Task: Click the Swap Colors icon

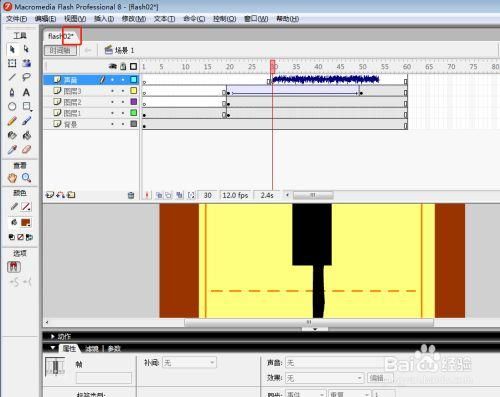Action: click(x=29, y=237)
